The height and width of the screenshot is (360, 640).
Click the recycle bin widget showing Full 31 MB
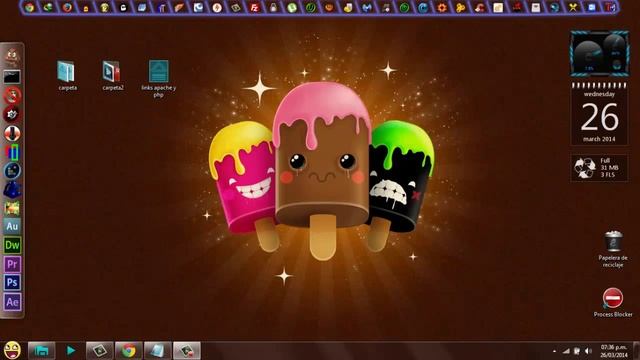(x=599, y=168)
